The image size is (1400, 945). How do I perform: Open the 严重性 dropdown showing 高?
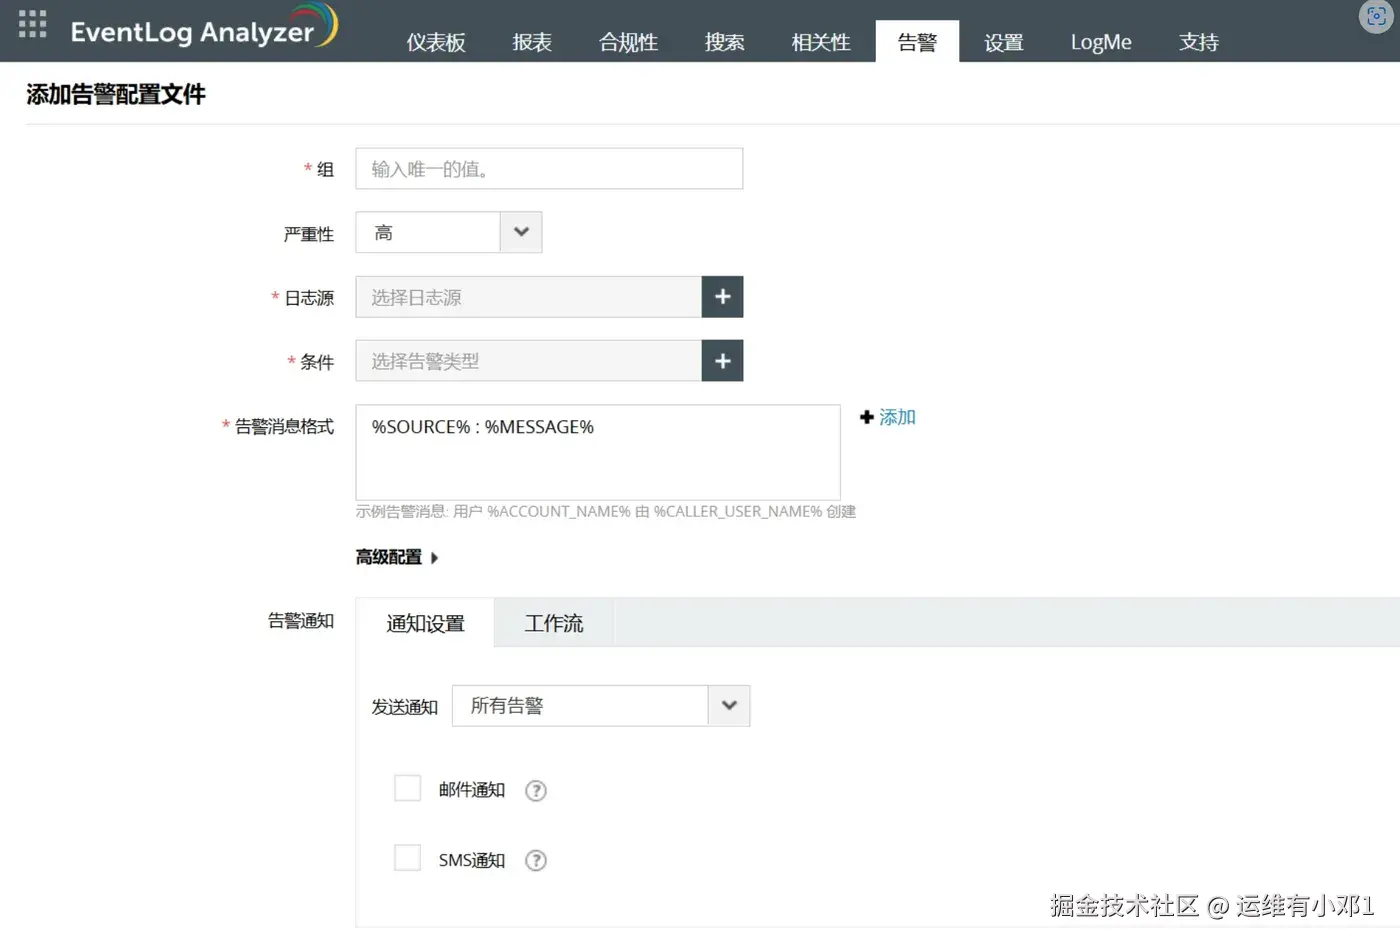tap(520, 231)
